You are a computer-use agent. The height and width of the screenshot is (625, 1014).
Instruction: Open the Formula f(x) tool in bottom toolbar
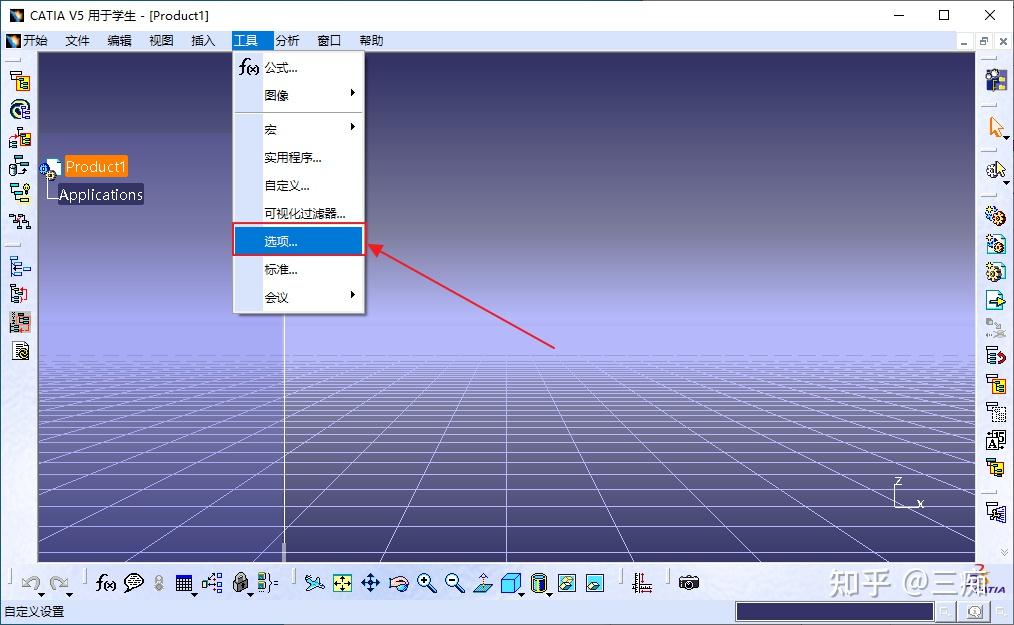[105, 582]
